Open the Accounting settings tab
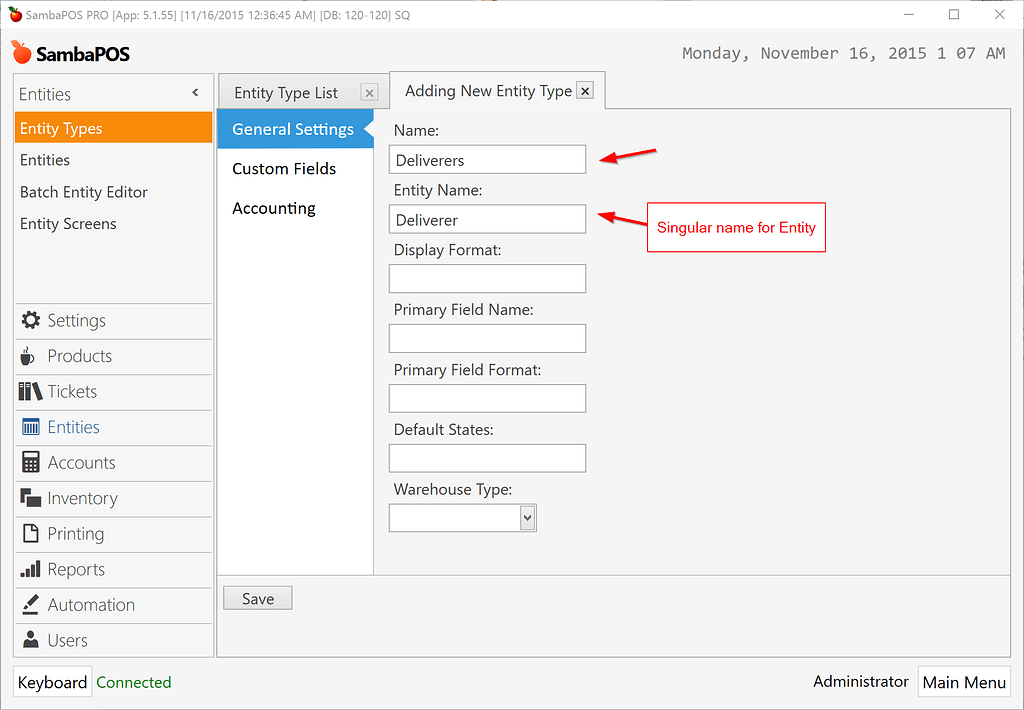Screen dimensions: 1024x710 (x=273, y=208)
